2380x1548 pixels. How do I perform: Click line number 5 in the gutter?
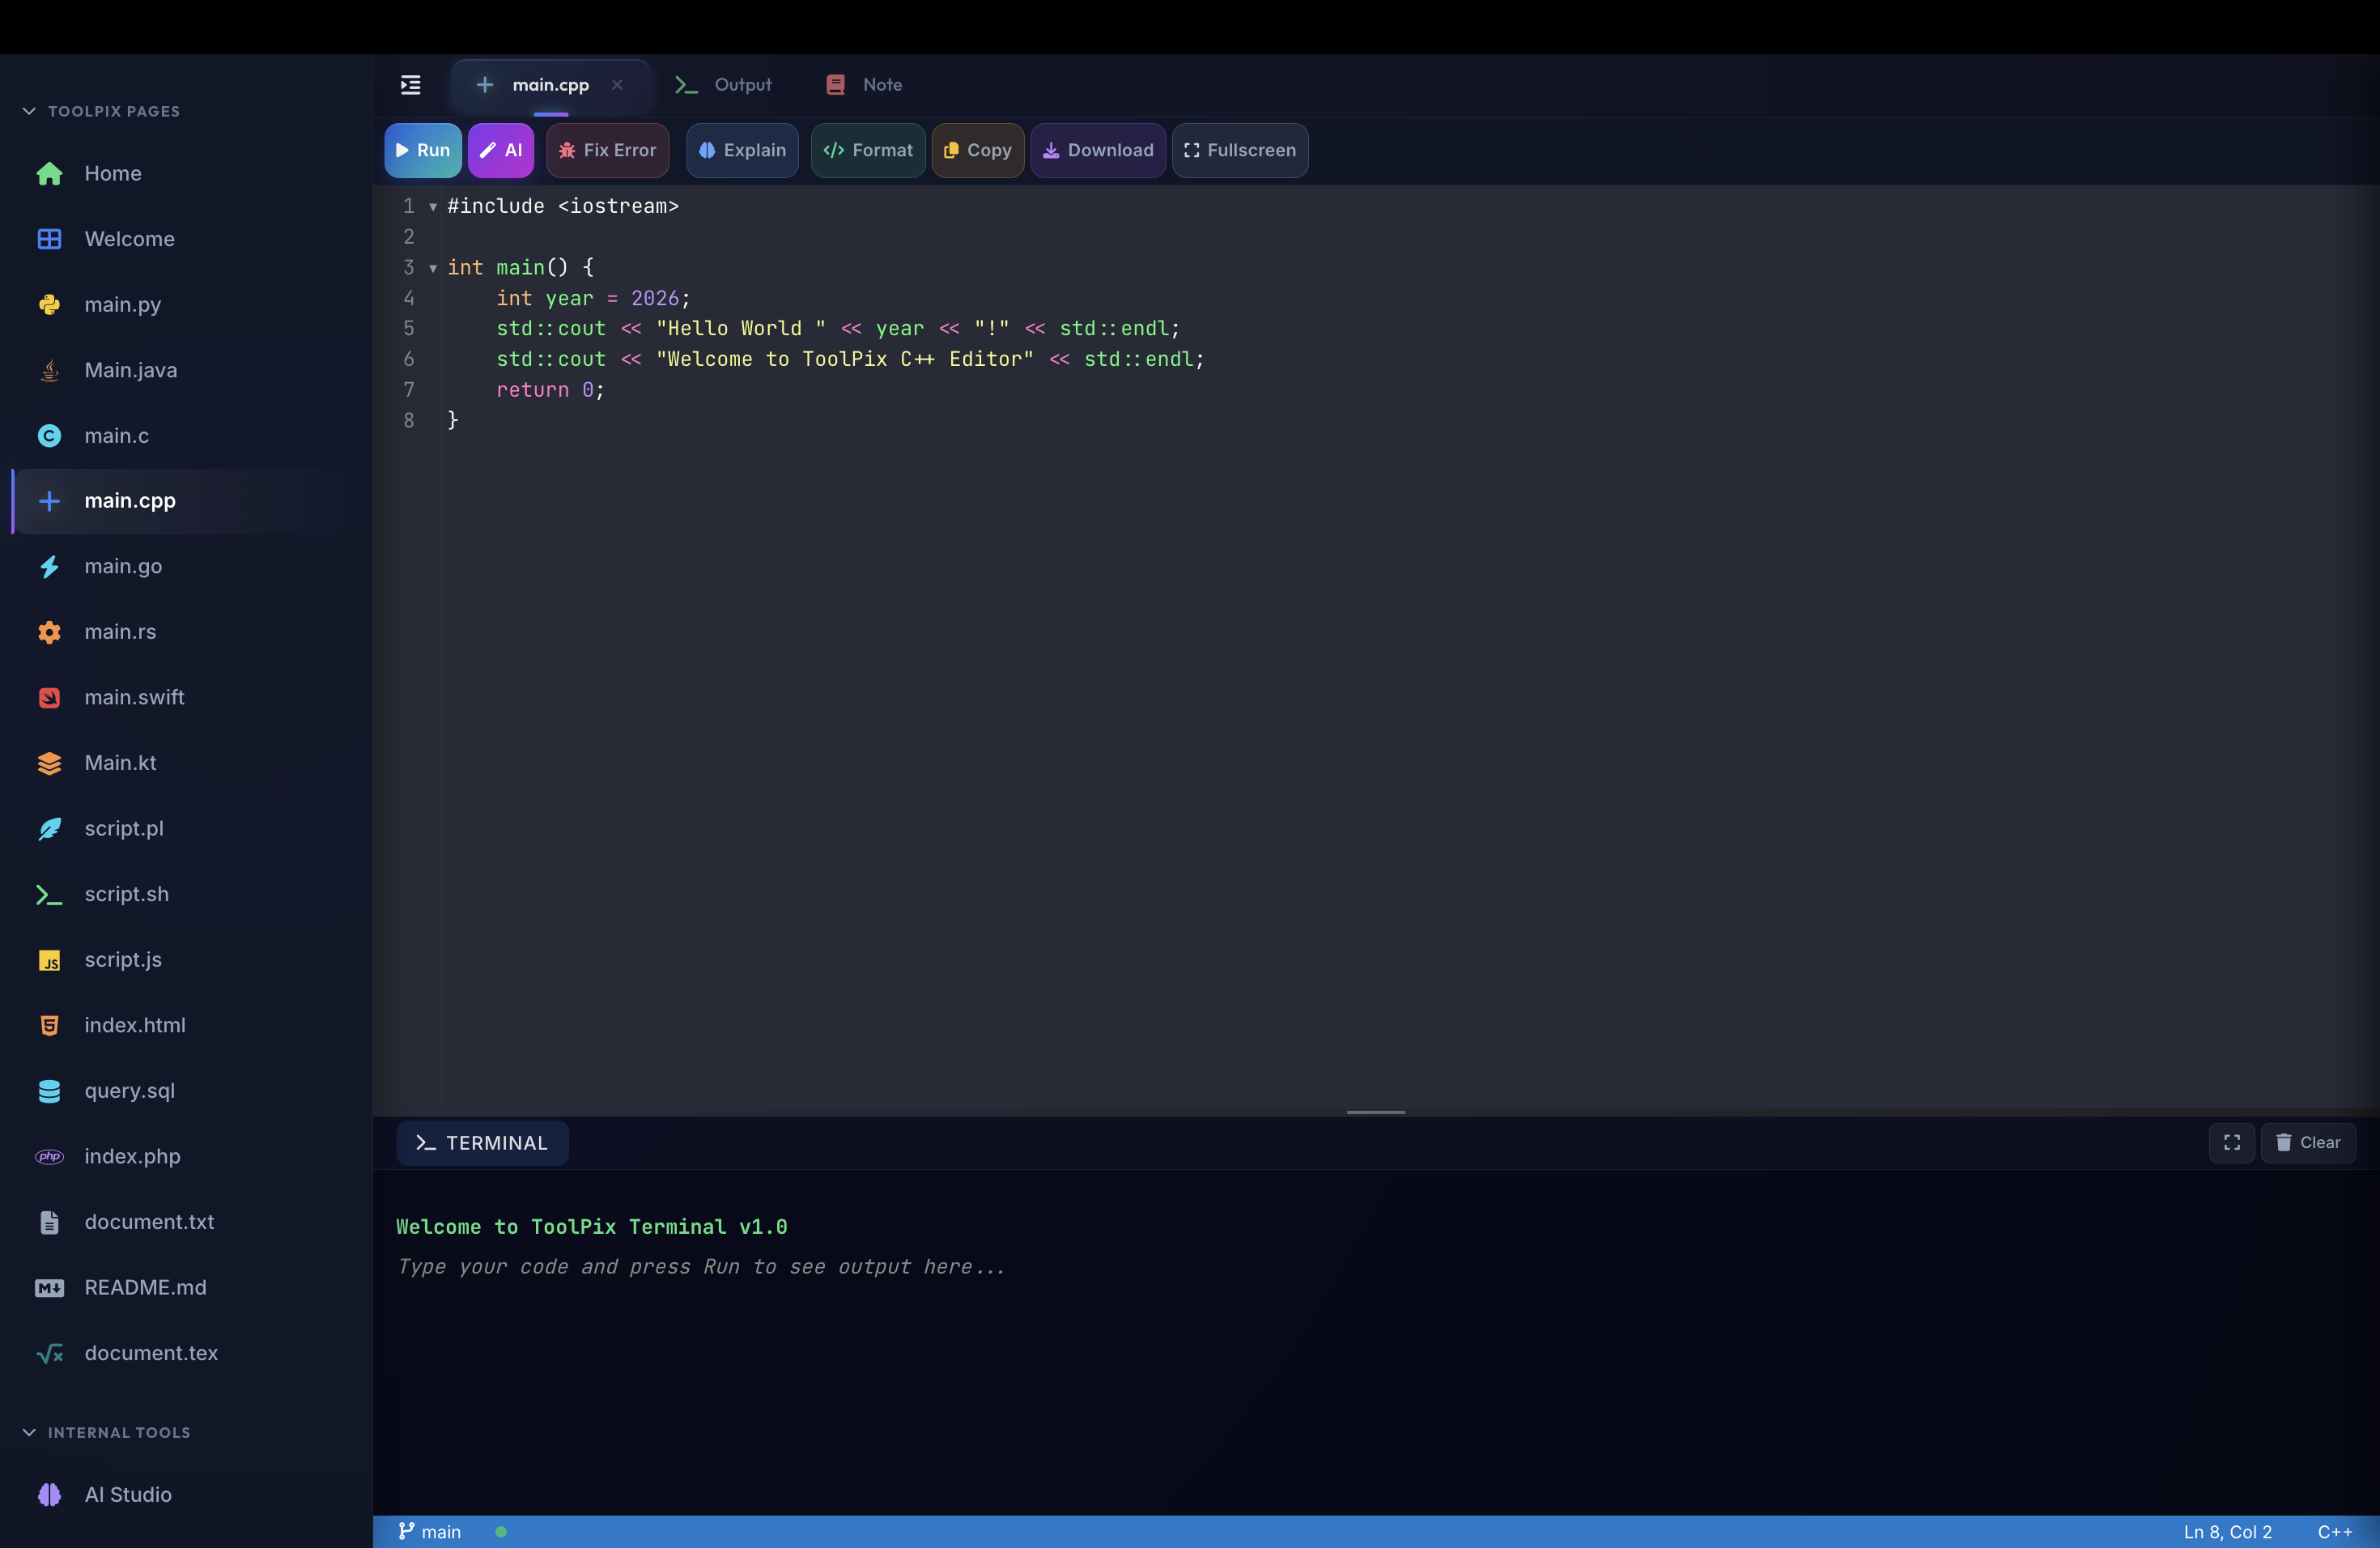click(x=408, y=329)
